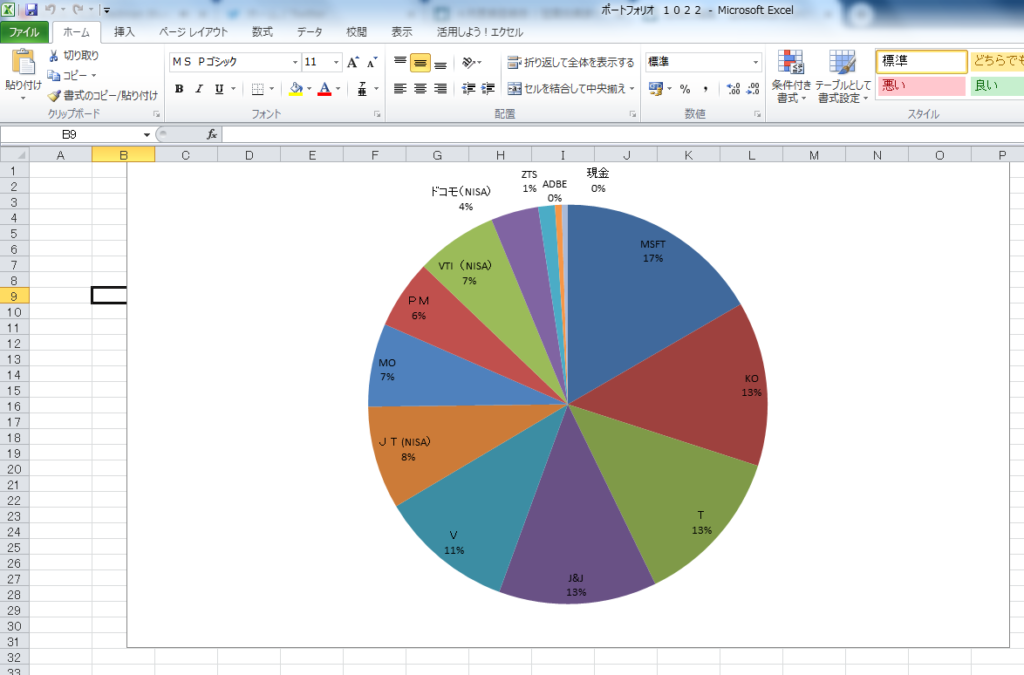Click the Accounting Number Format icon

tap(656, 89)
